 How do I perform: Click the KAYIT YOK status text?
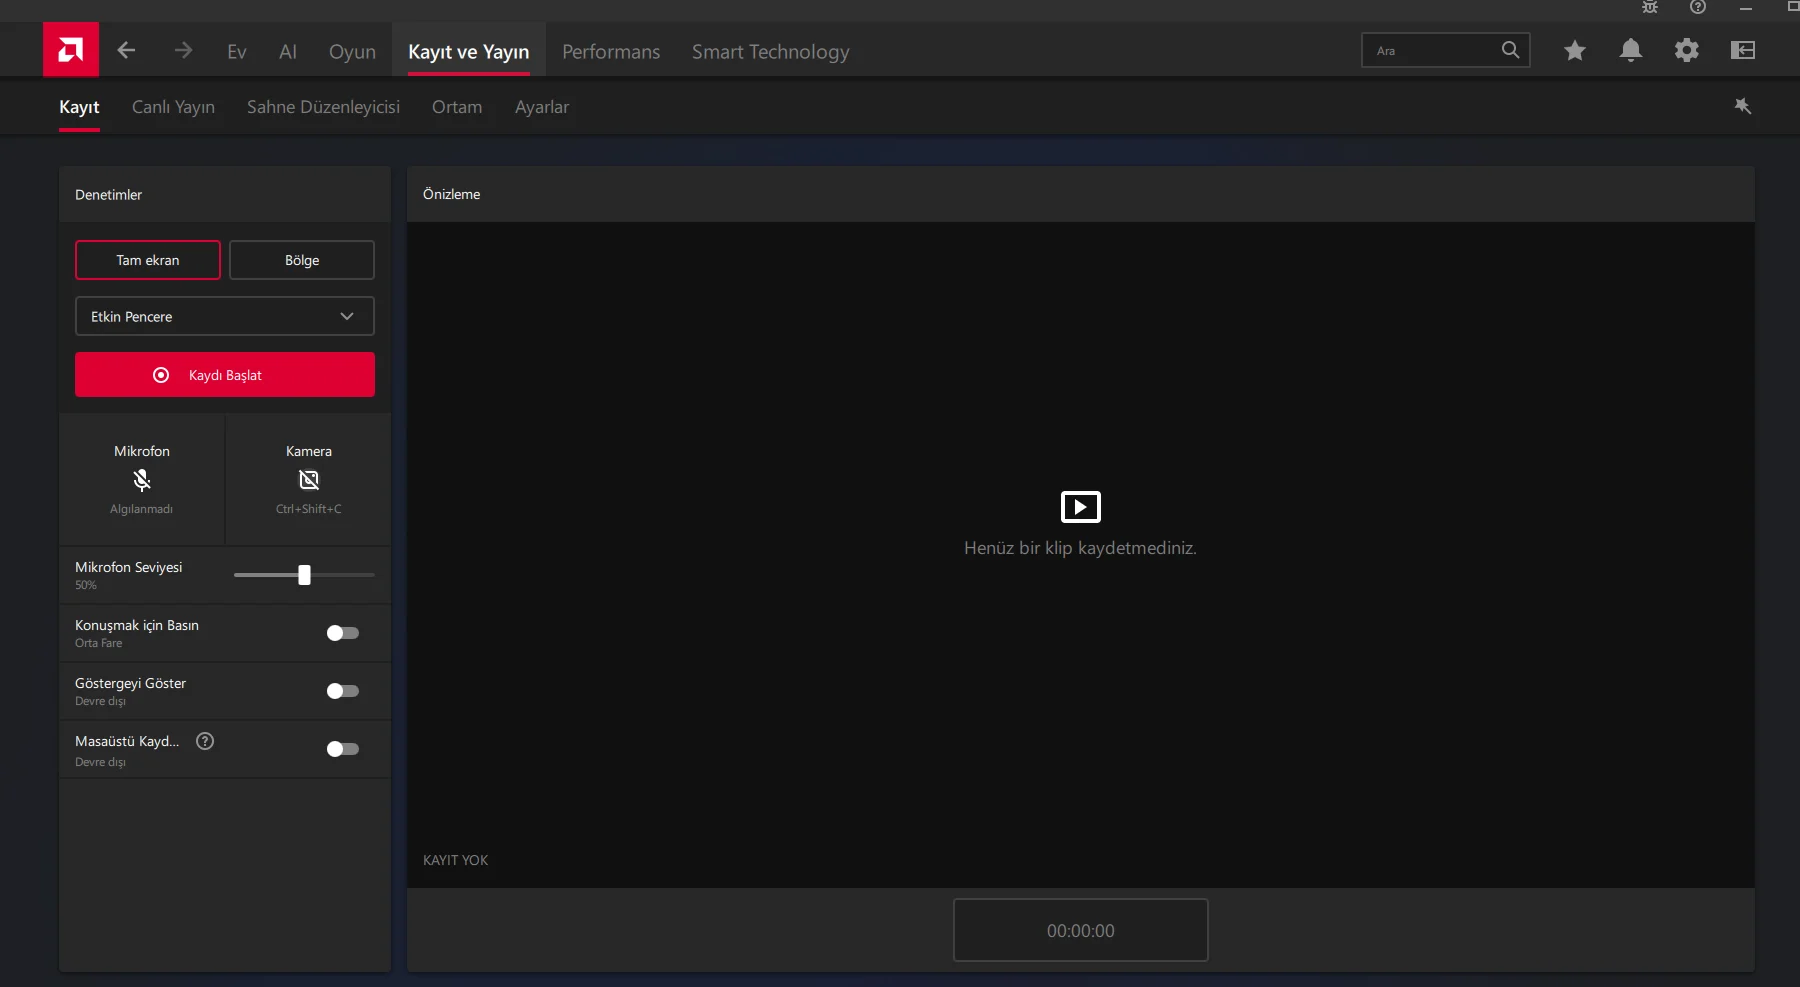point(456,860)
